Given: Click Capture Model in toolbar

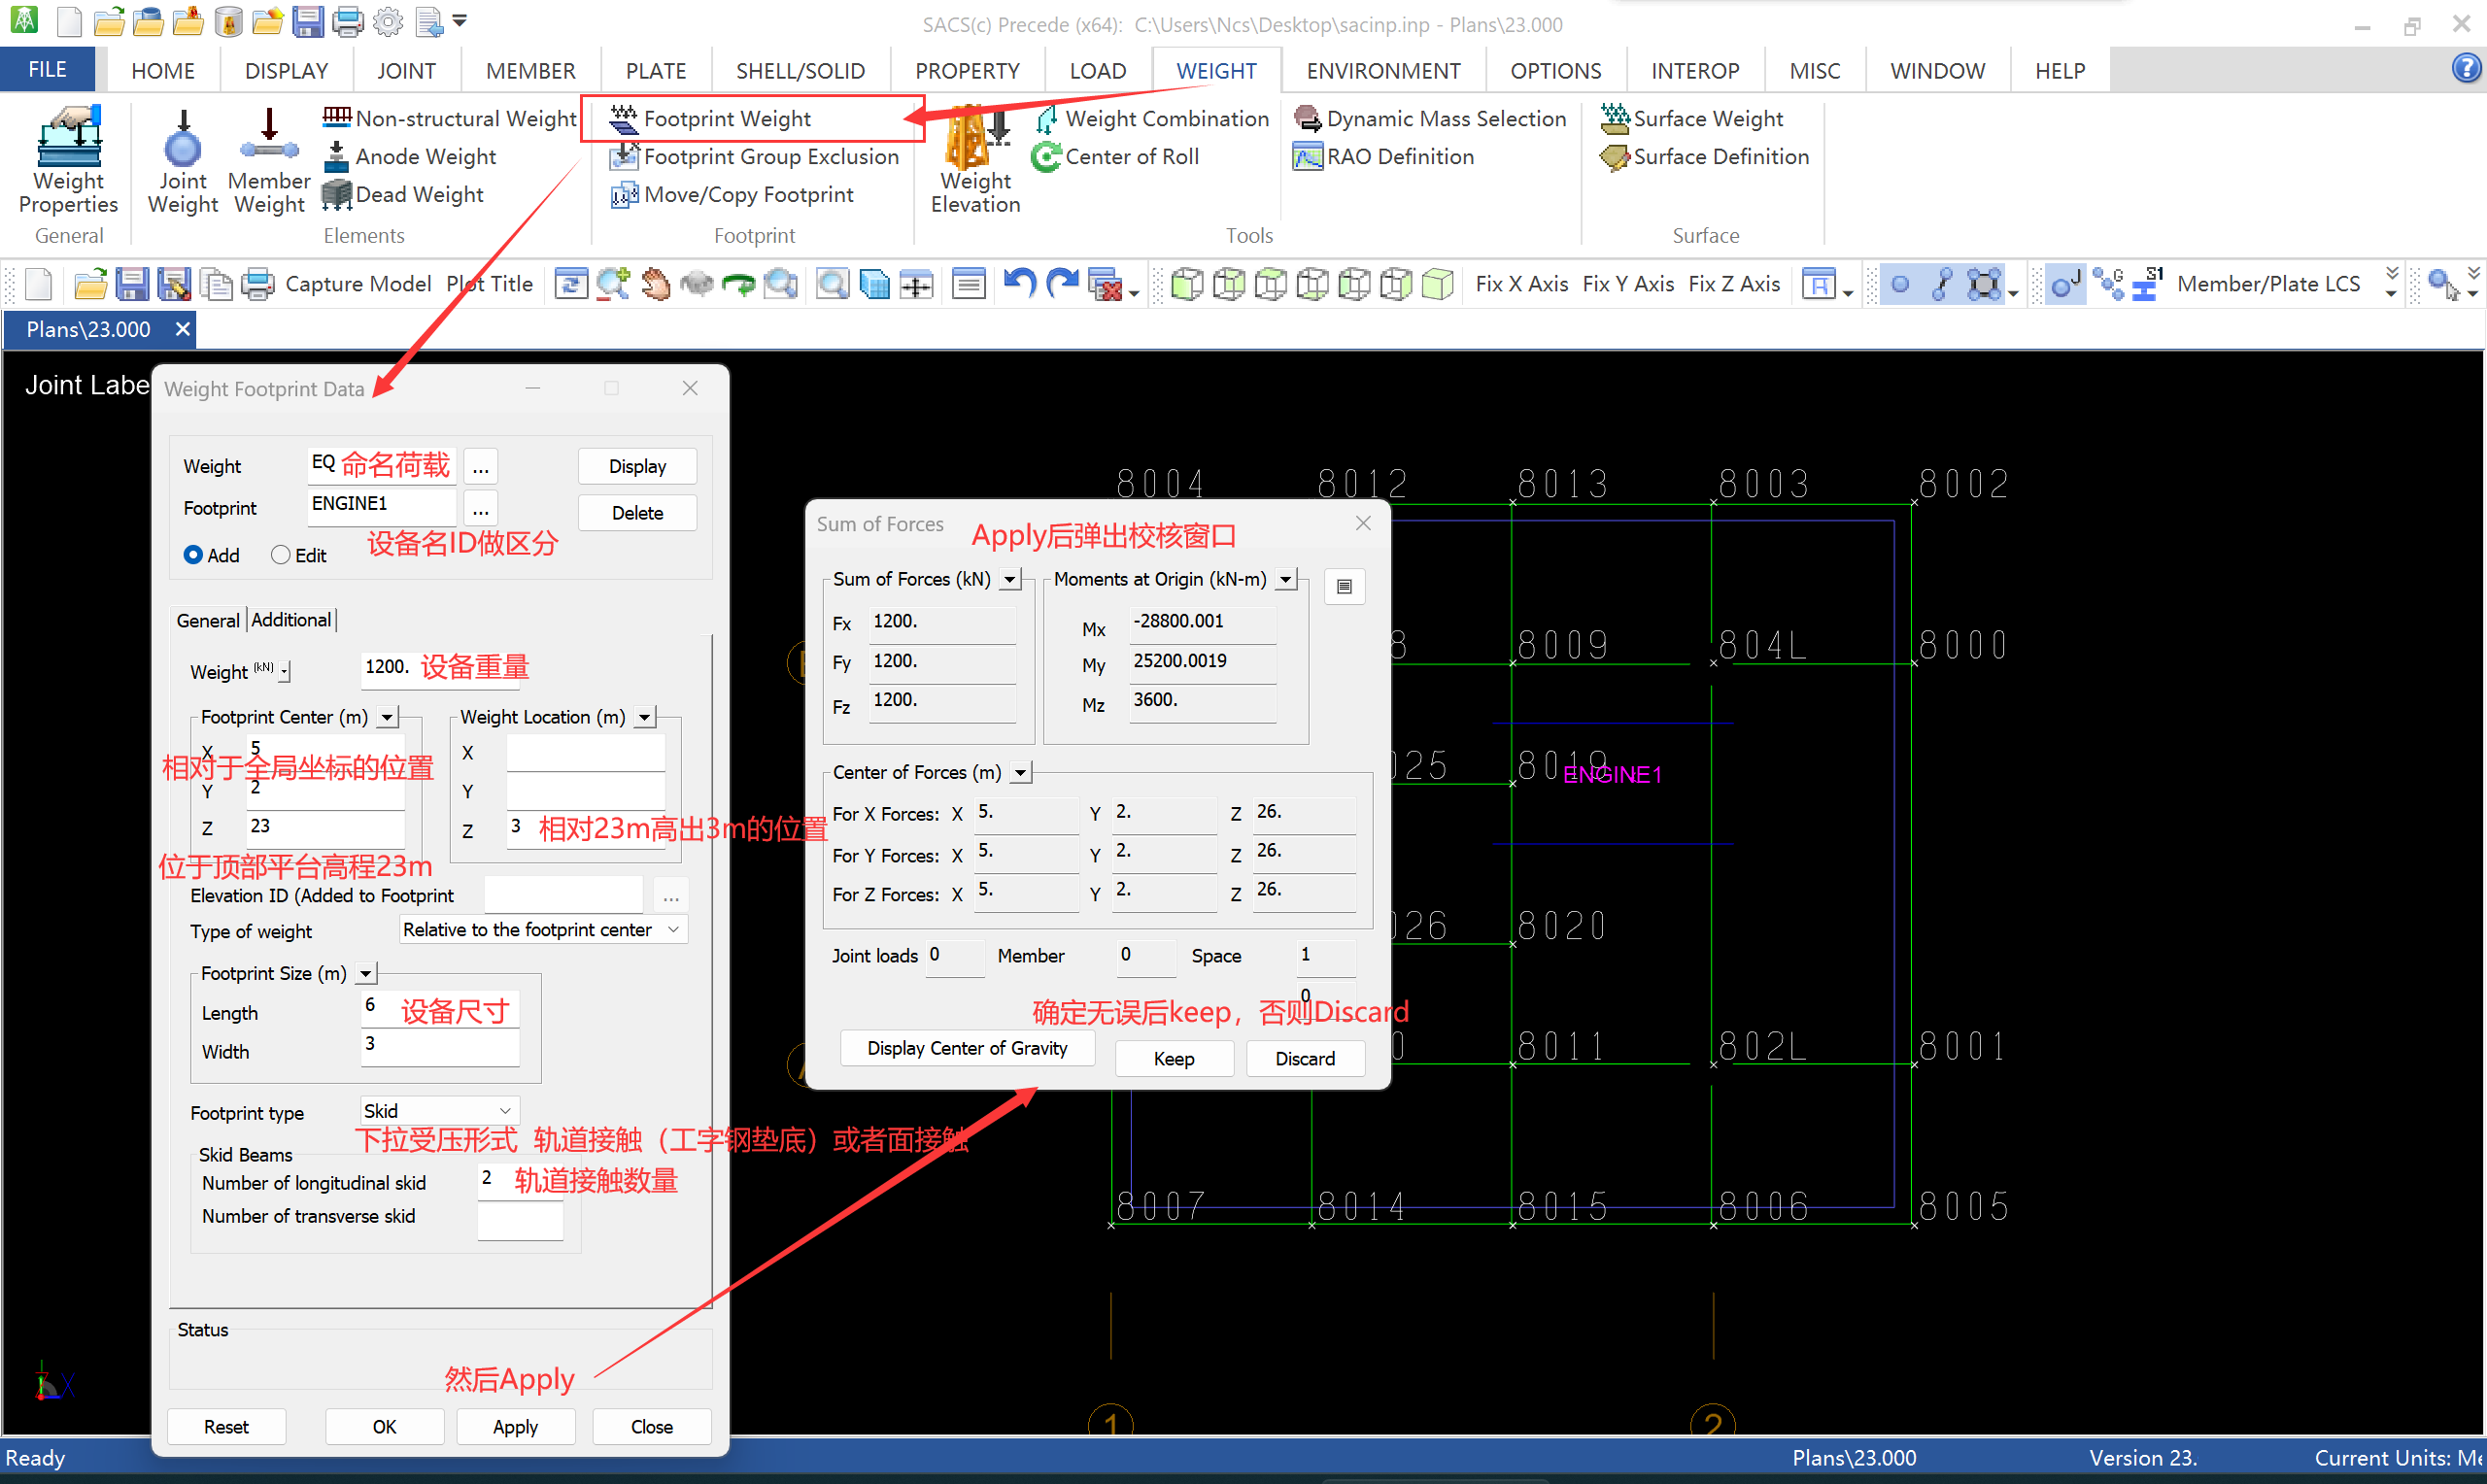Looking at the screenshot, I should [x=357, y=284].
